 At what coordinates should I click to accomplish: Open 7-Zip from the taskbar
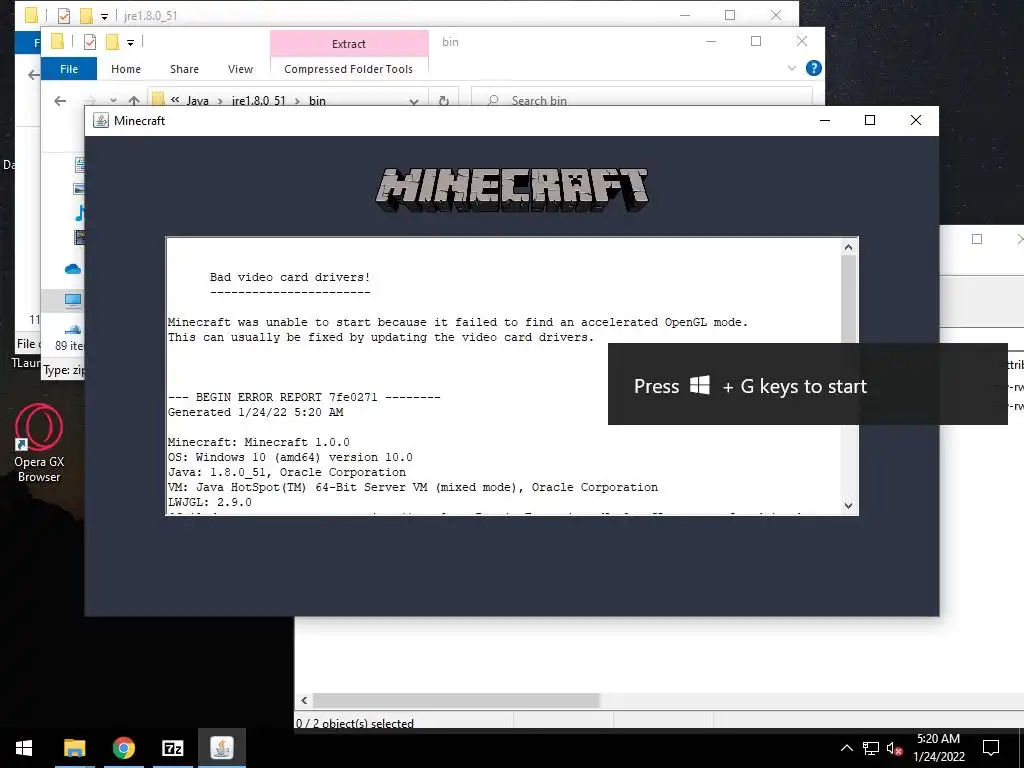coord(172,748)
